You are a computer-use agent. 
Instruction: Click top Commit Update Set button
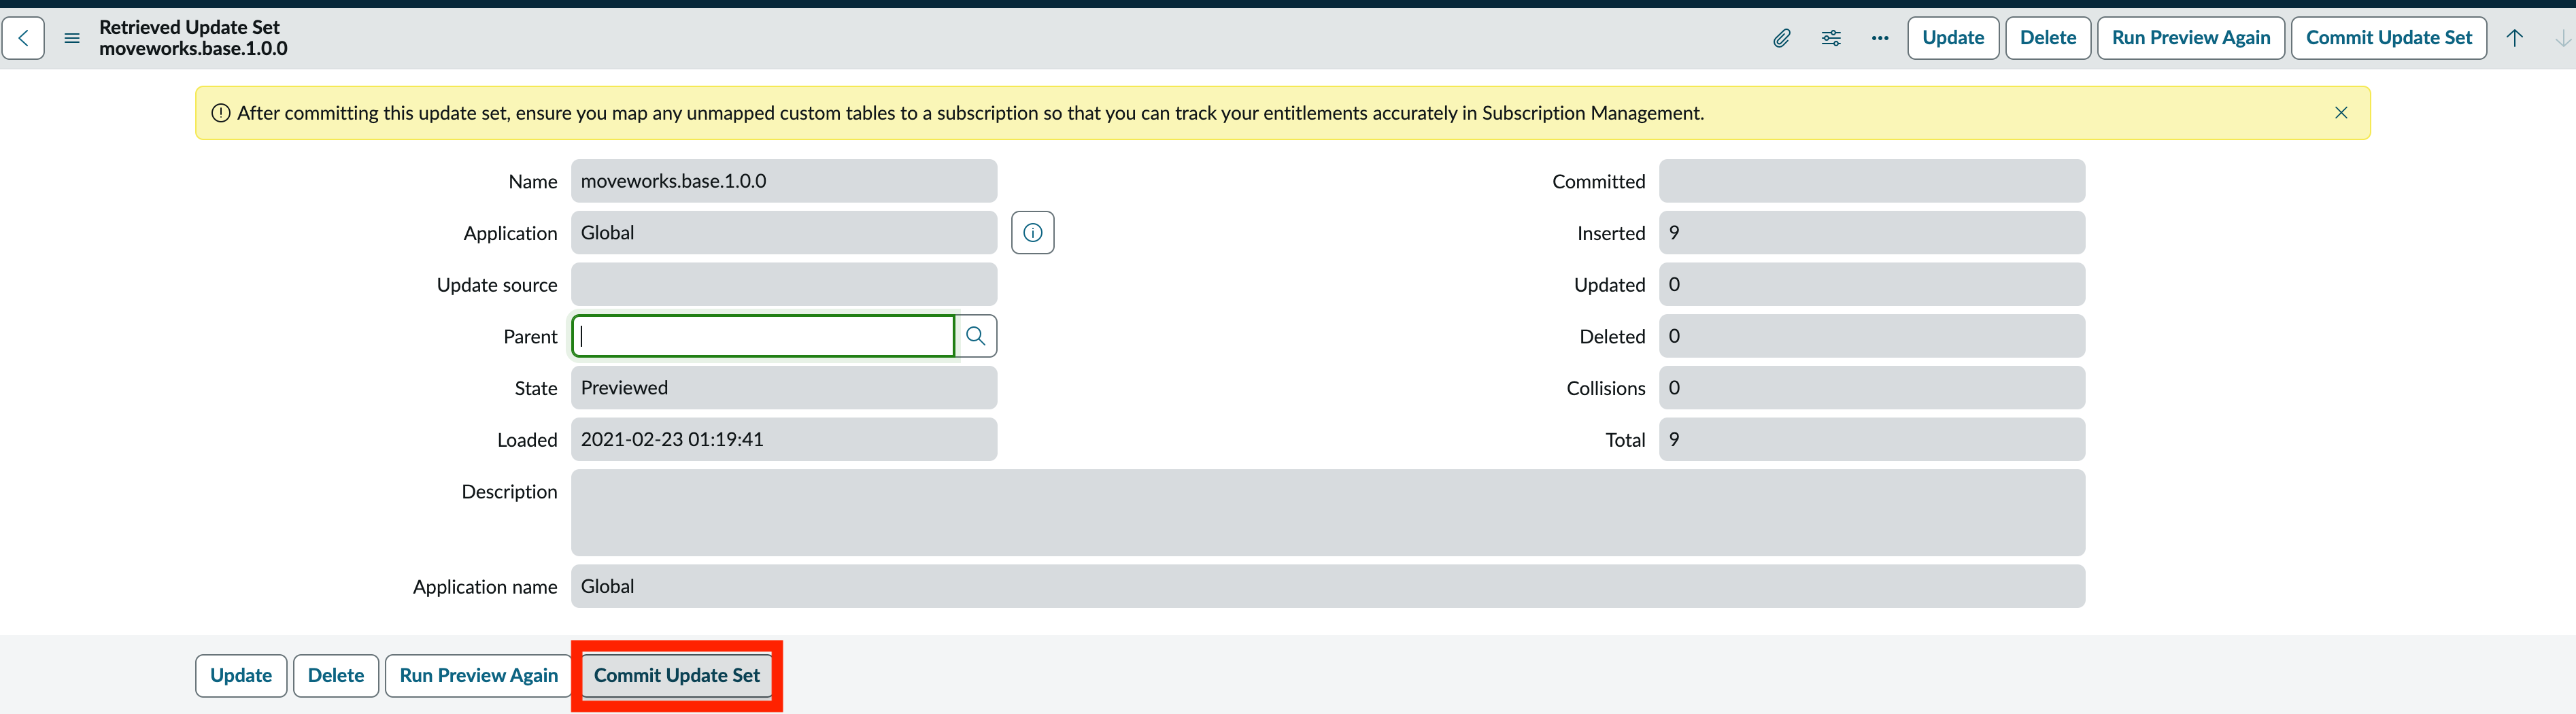(x=2389, y=38)
